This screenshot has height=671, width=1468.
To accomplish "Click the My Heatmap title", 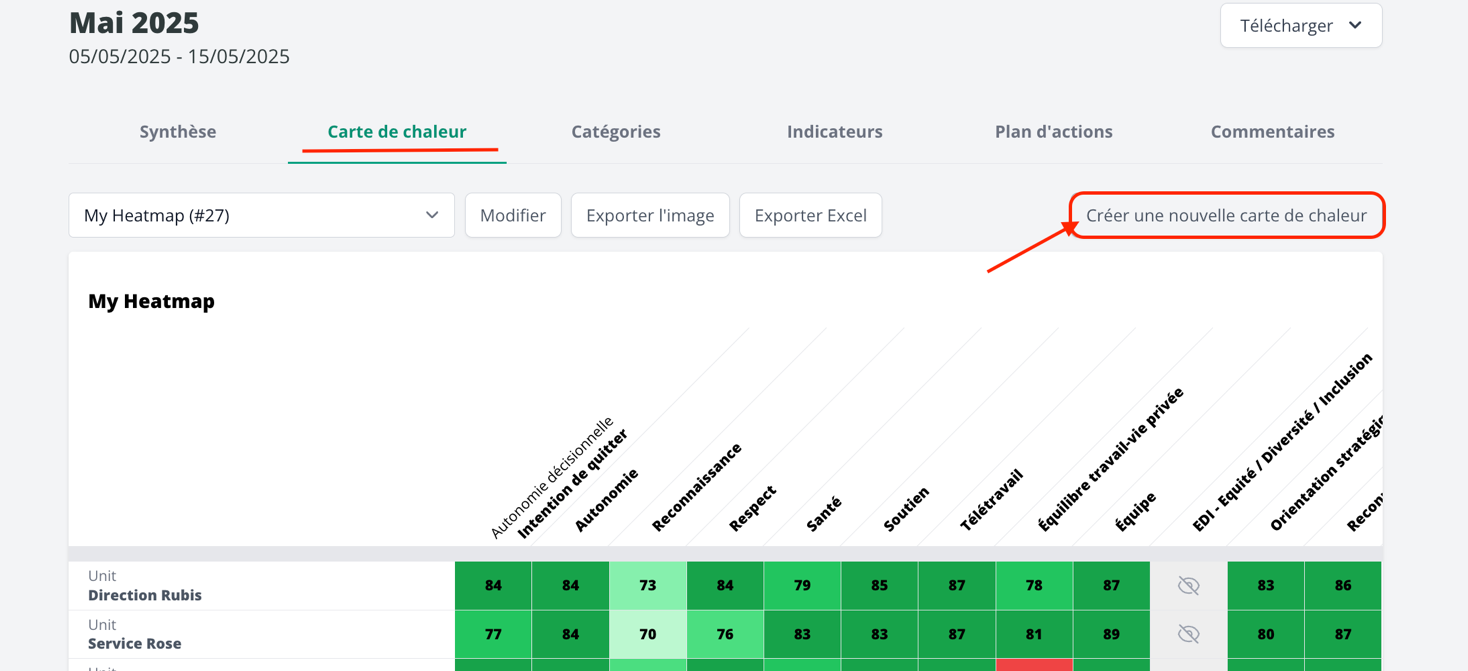I will pyautogui.click(x=152, y=301).
